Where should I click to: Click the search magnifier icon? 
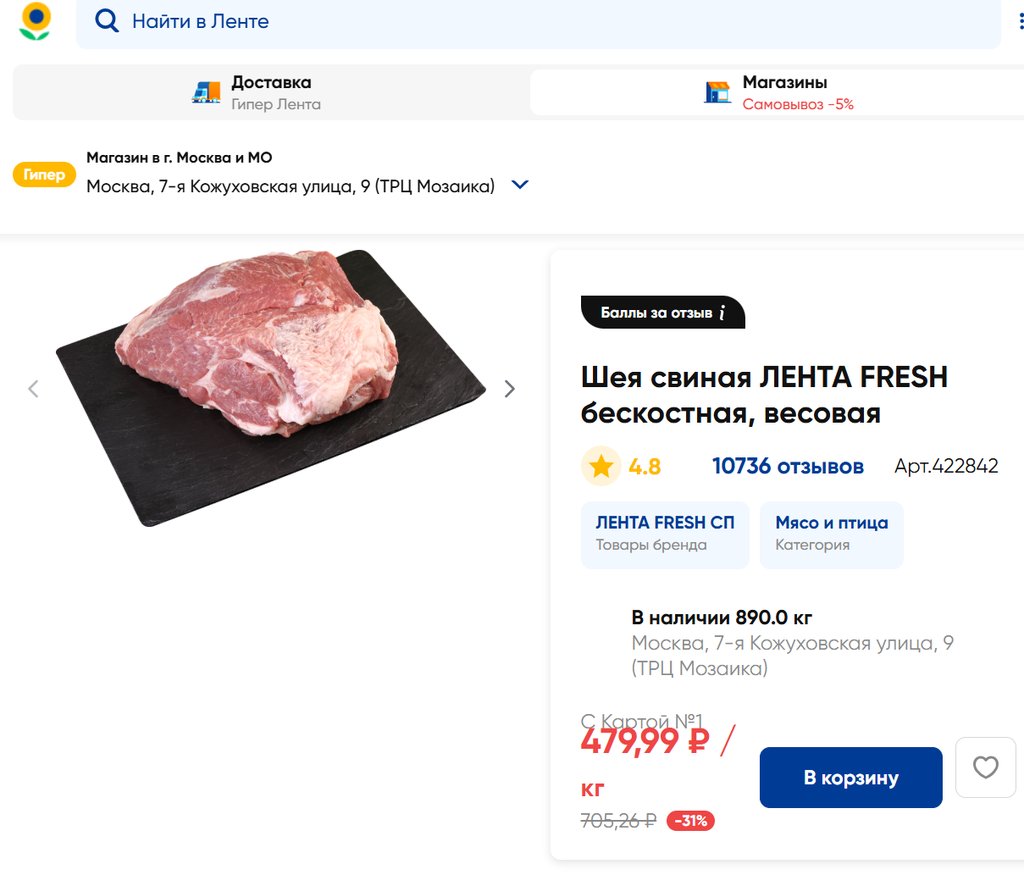[107, 21]
